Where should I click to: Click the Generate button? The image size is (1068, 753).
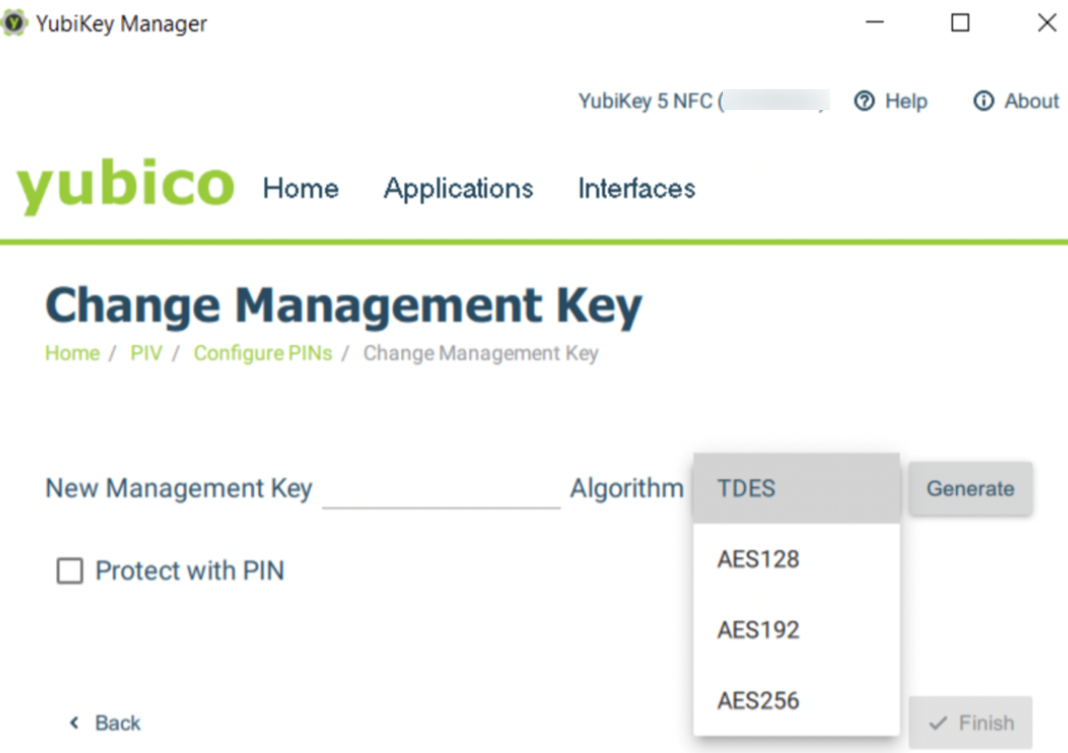(969, 488)
